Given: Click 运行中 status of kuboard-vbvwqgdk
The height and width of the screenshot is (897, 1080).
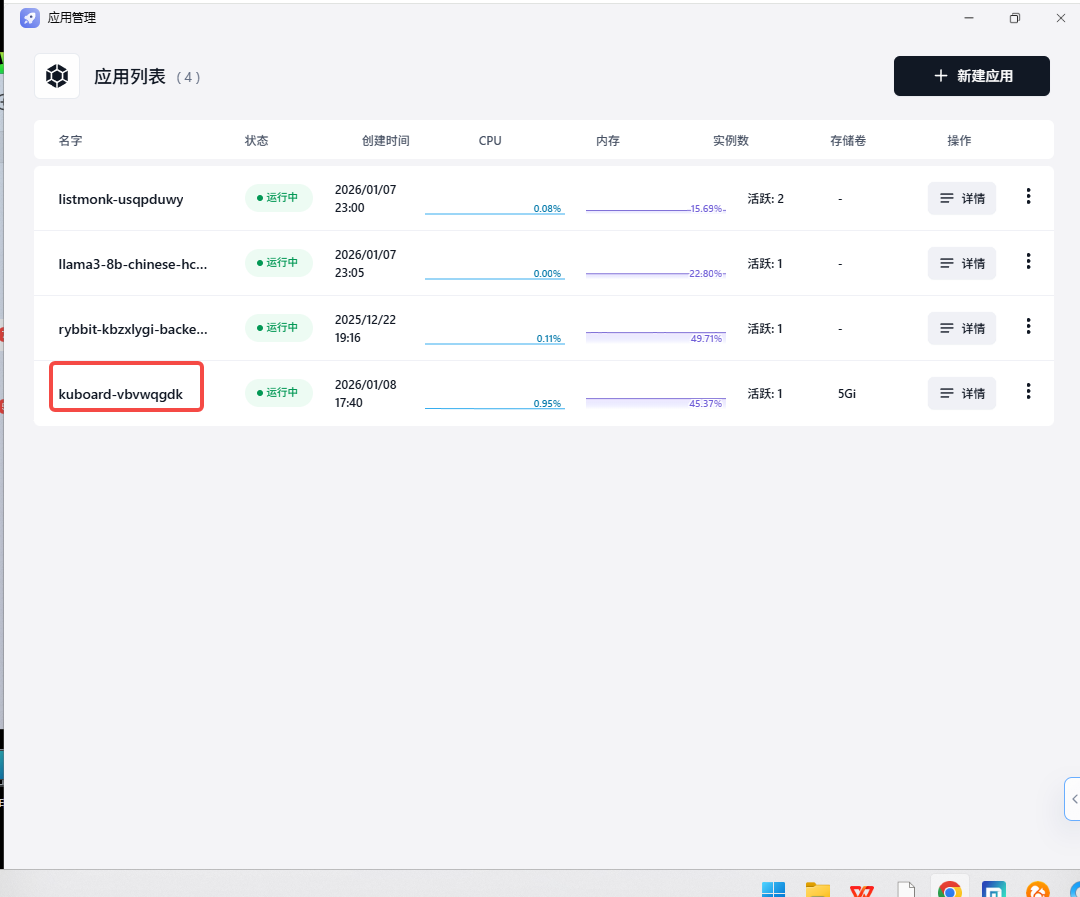Looking at the screenshot, I should (x=278, y=393).
